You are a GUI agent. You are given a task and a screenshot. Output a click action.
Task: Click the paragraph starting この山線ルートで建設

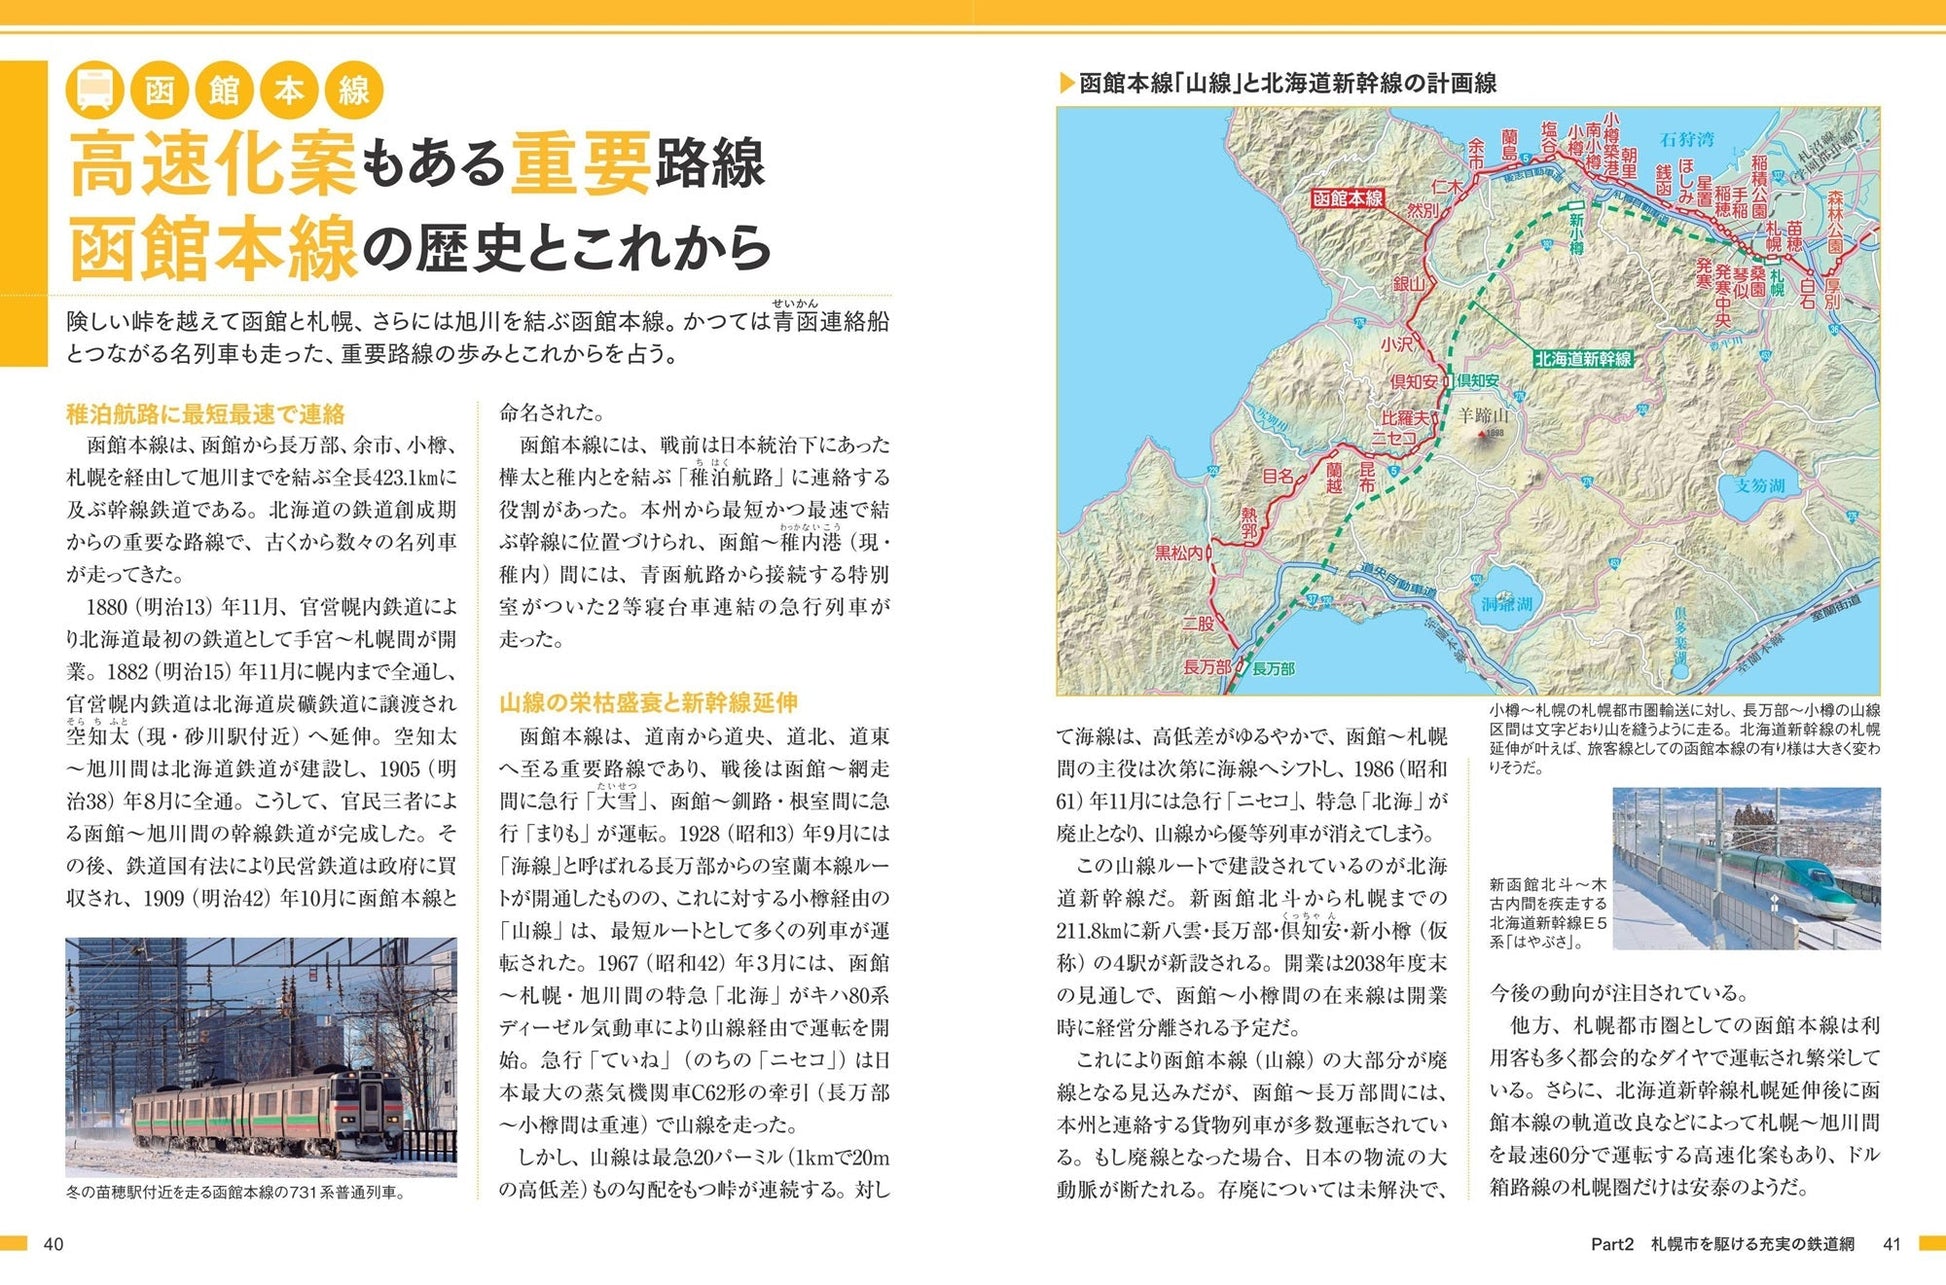pos(1252,946)
